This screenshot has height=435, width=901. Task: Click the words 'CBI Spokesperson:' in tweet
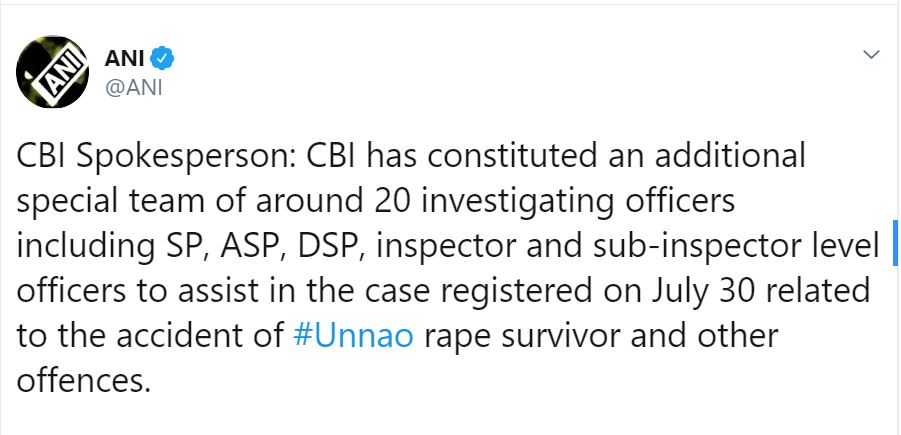[x=157, y=157]
